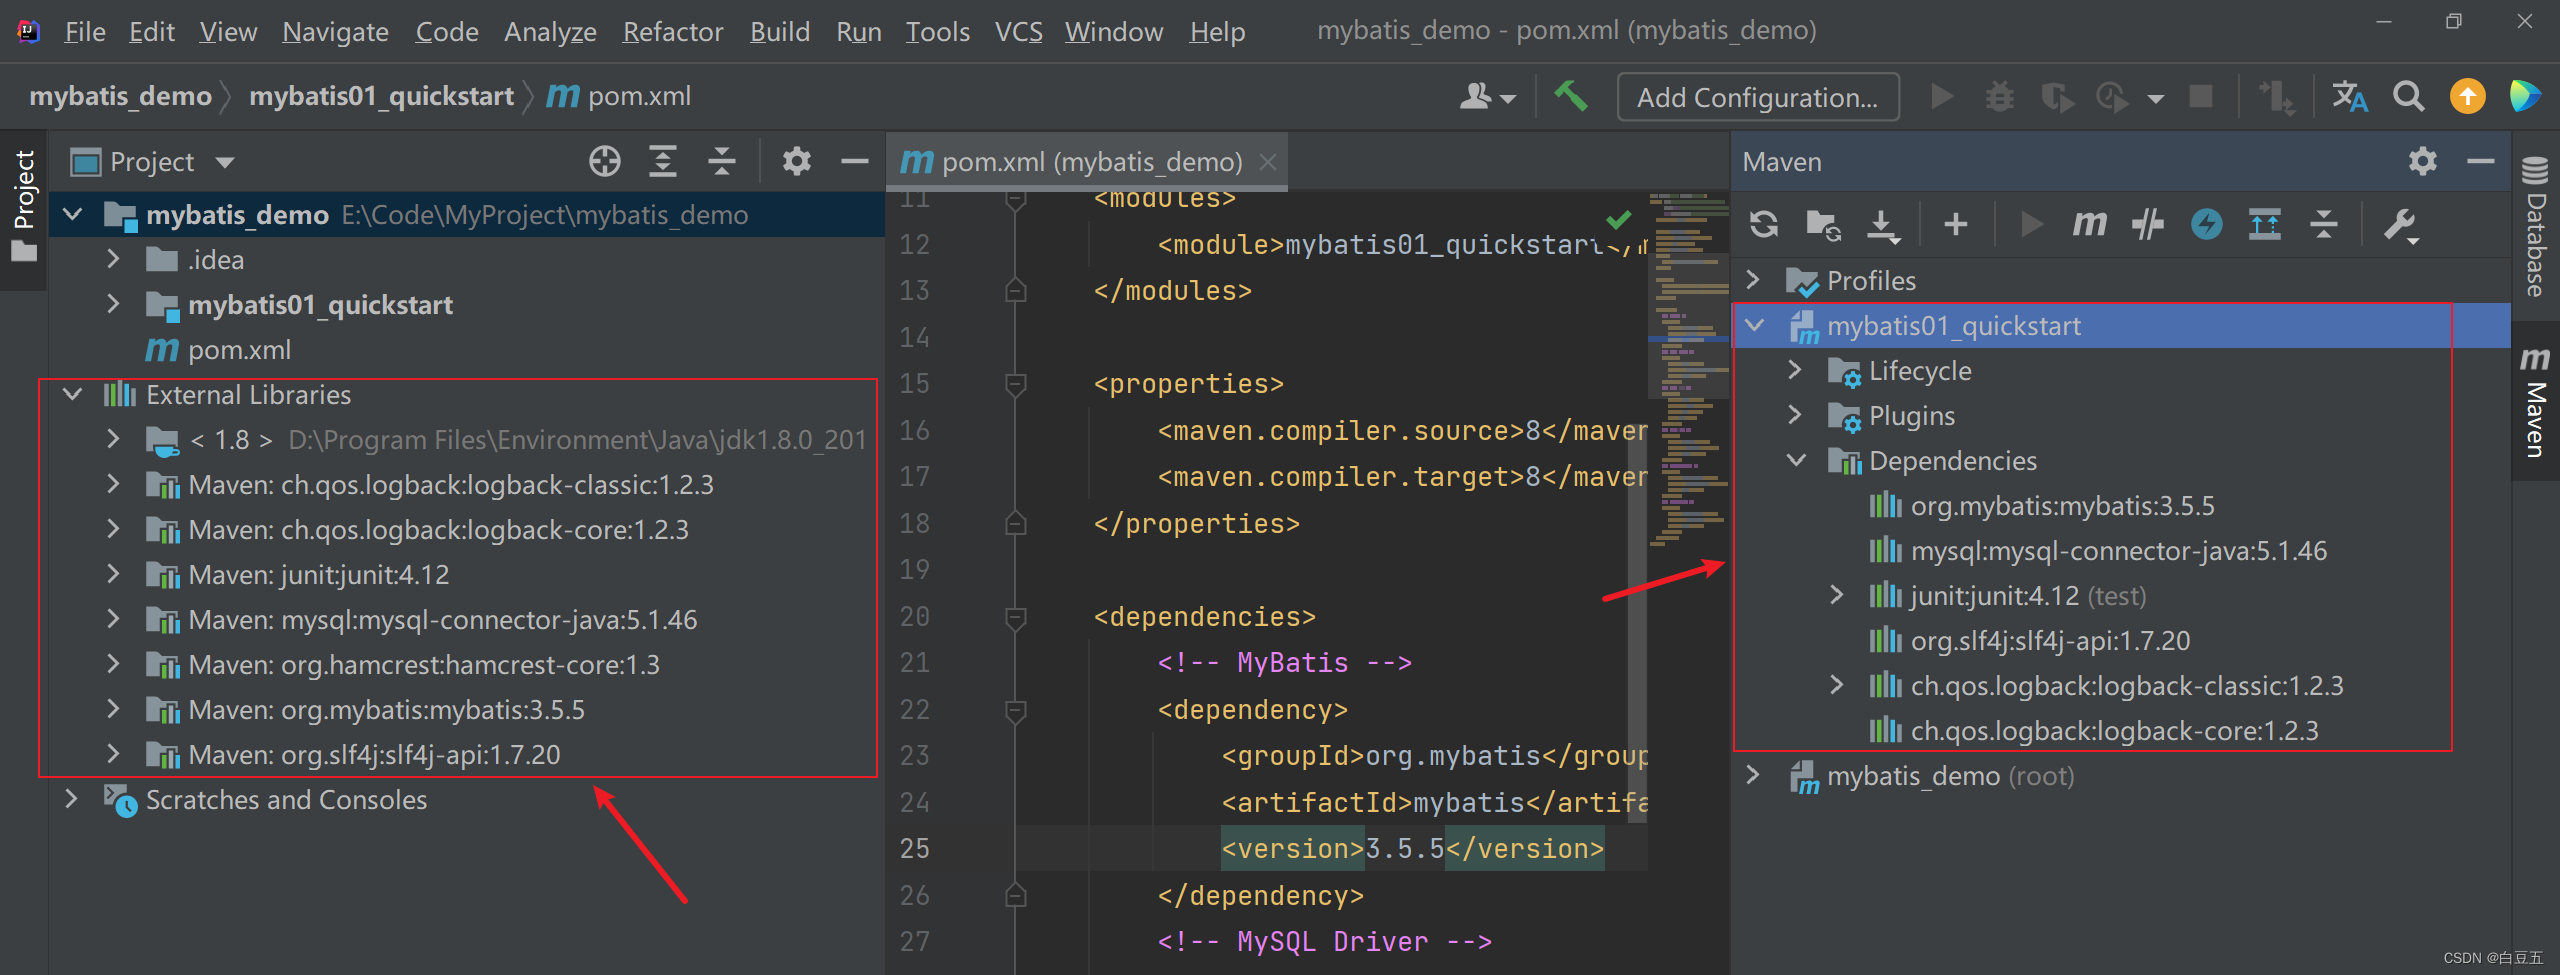The width and height of the screenshot is (2560, 975).
Task: Show Maven dependencies diagram icon
Action: click(2265, 224)
